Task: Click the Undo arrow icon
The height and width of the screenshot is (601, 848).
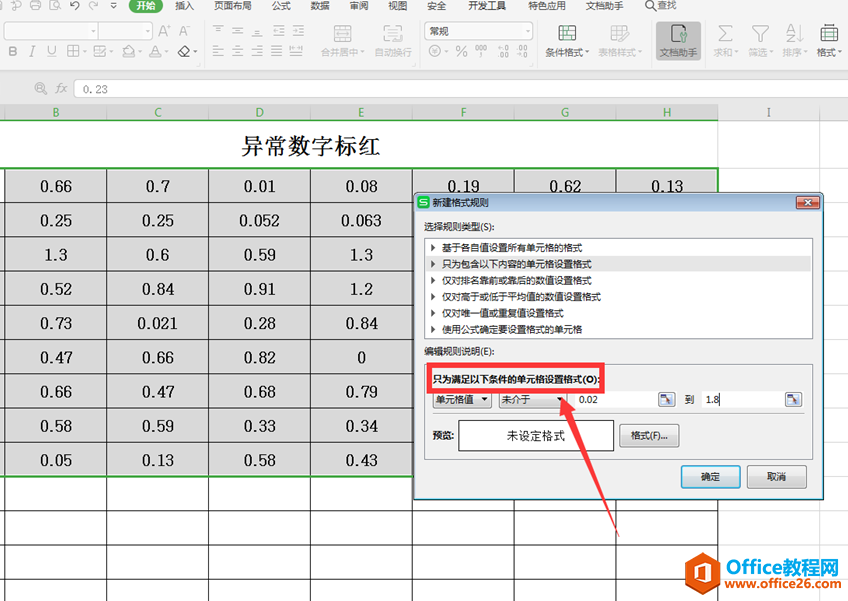Action: [x=75, y=5]
